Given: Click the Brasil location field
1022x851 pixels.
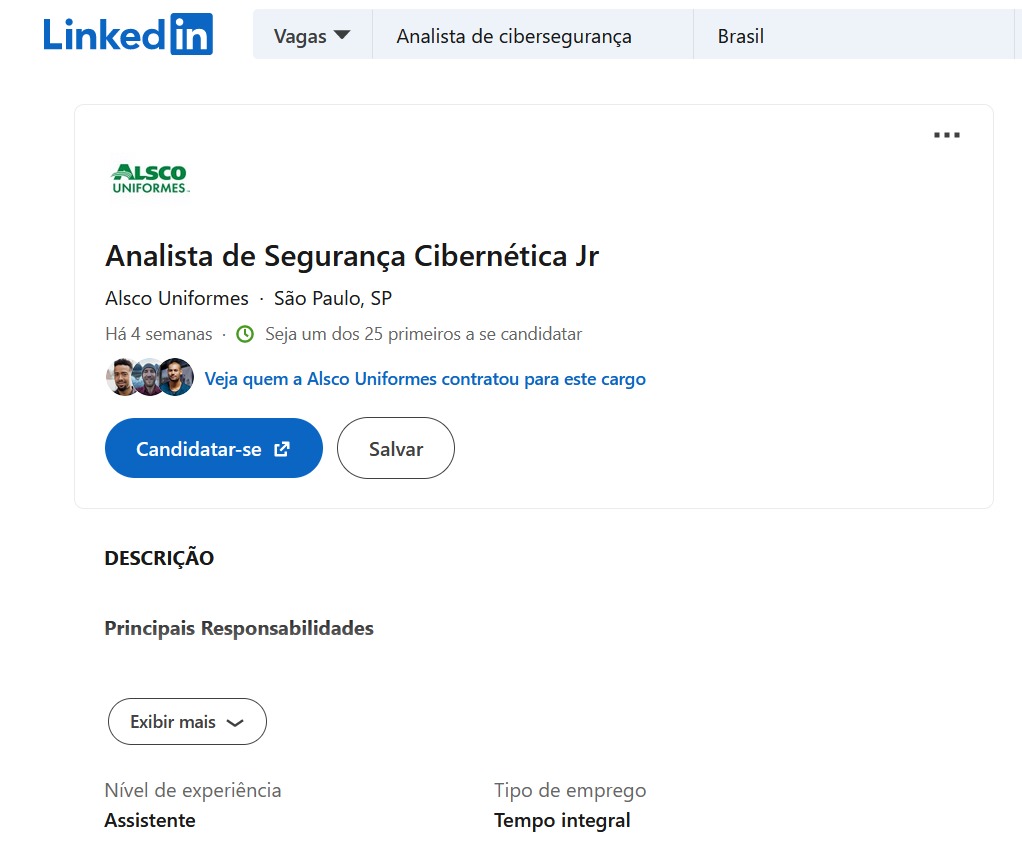Looking at the screenshot, I should click(854, 36).
